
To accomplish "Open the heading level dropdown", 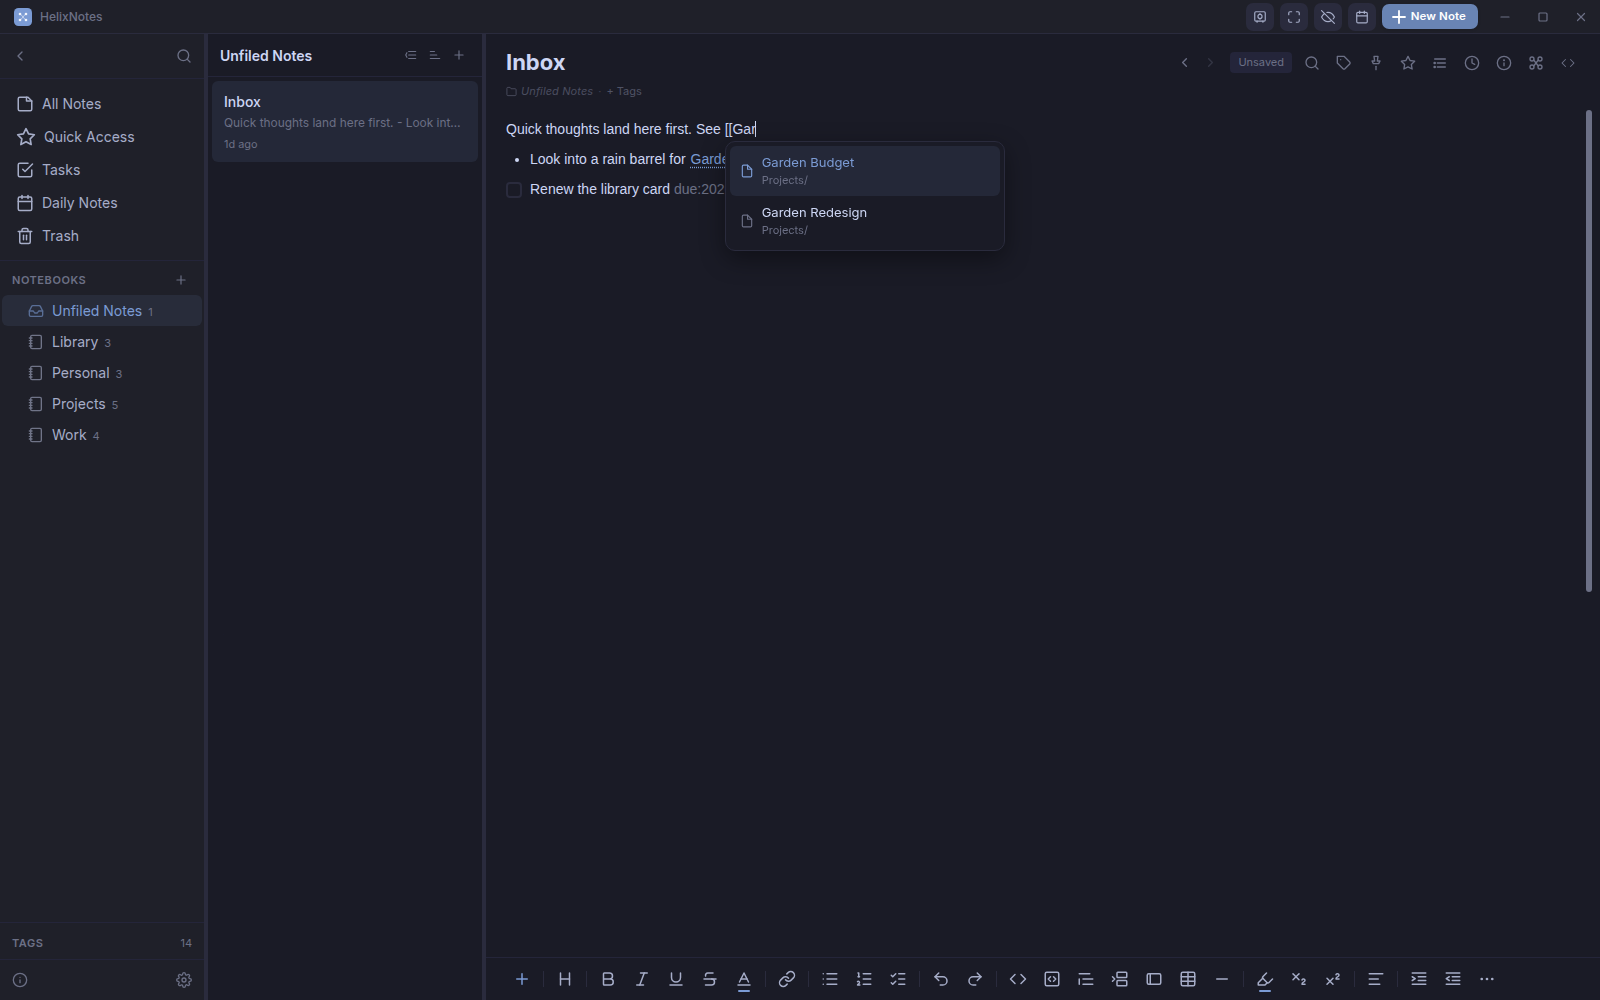I will click(565, 979).
